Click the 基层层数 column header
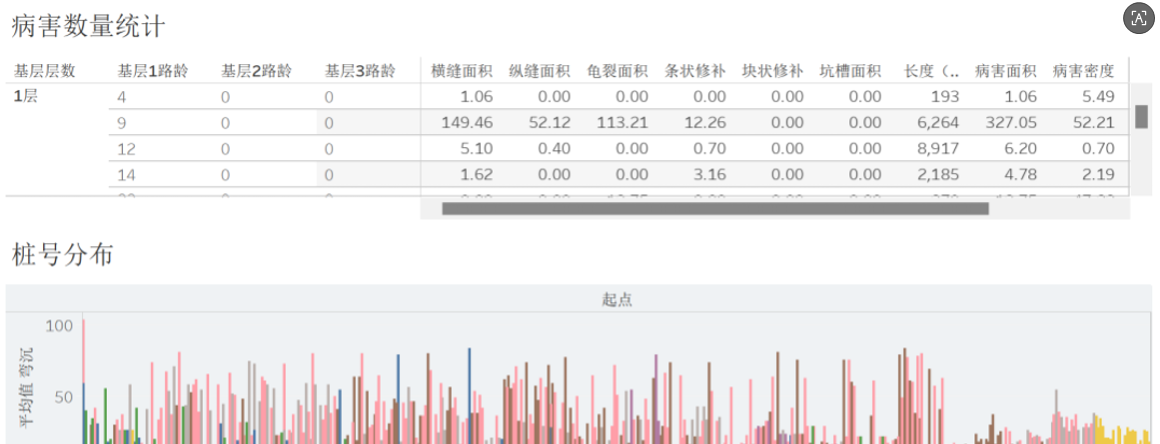 point(44,71)
